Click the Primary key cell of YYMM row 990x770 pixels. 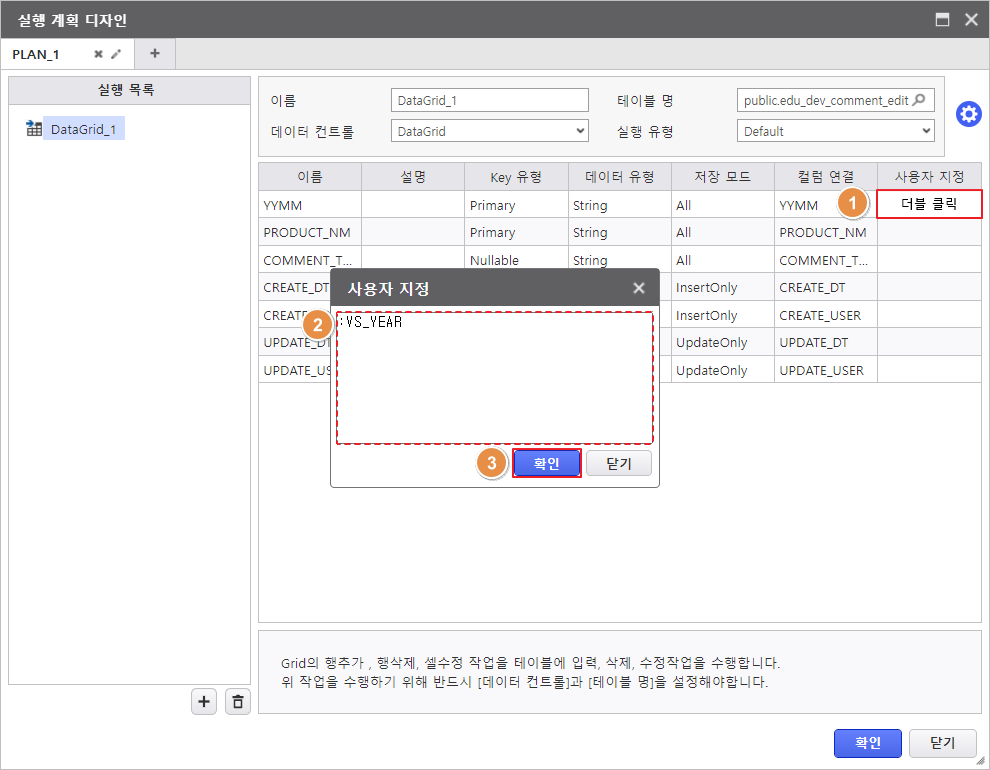pyautogui.click(x=516, y=205)
